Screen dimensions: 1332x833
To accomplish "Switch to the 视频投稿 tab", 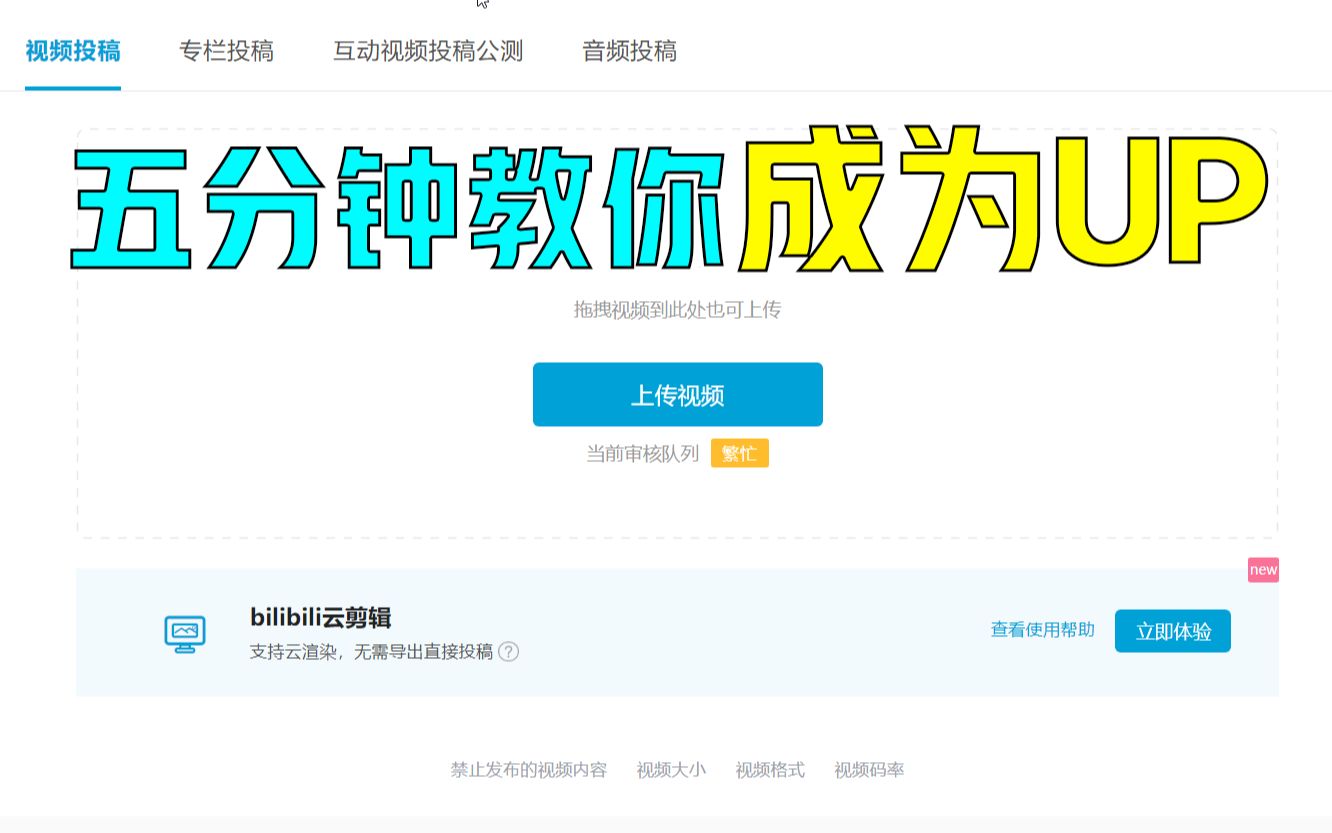I will [x=73, y=51].
